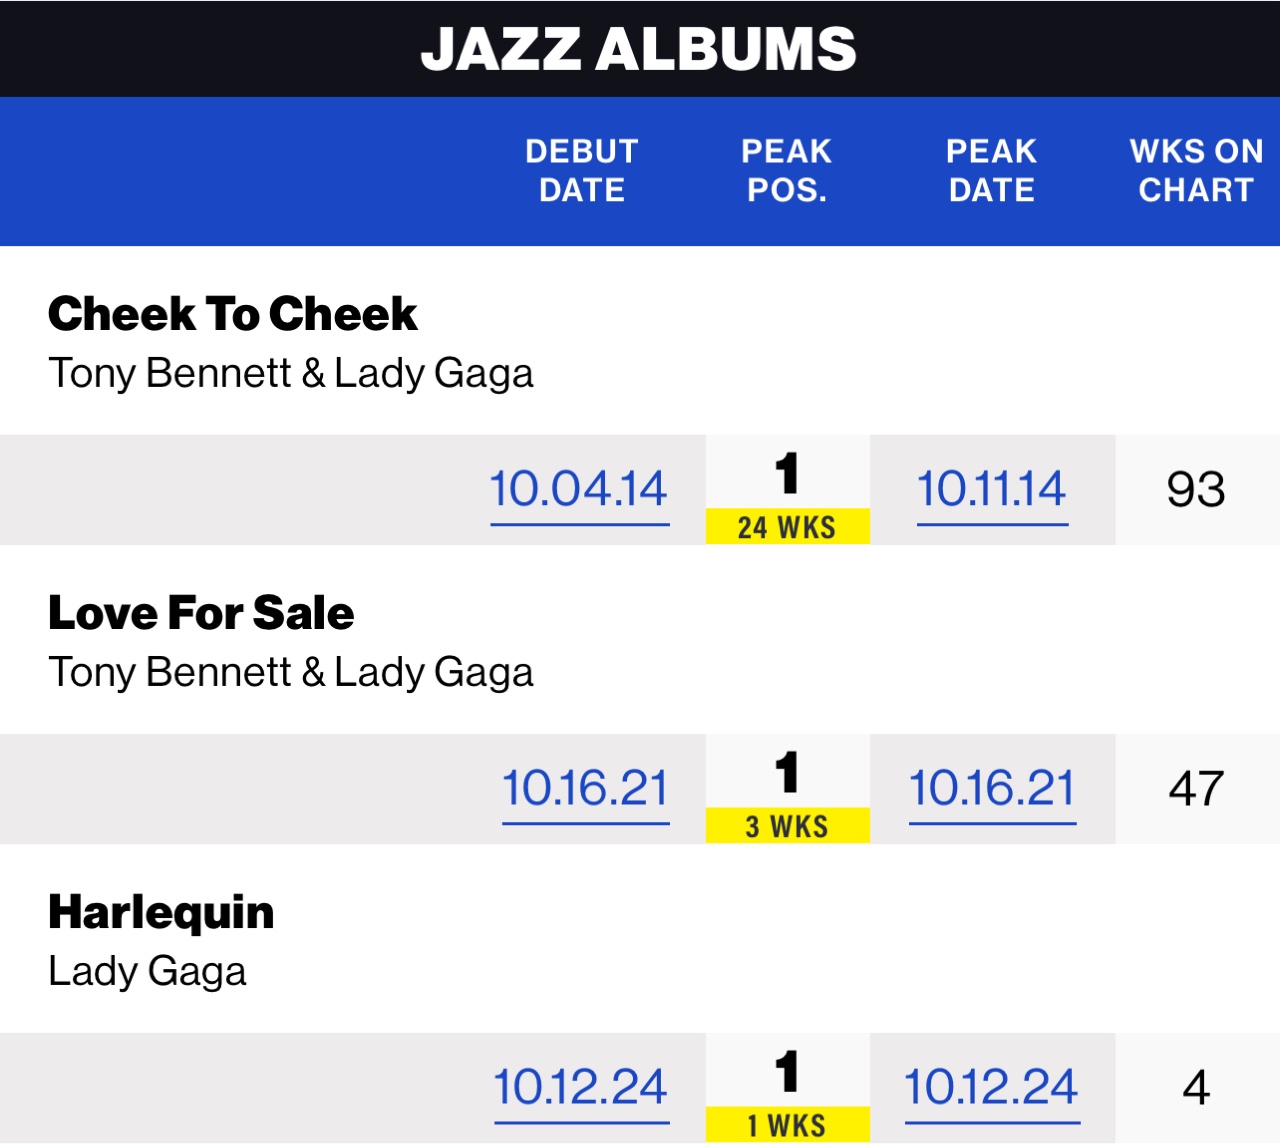Open Cheek To Cheek peak date 10.11.14

992,490
